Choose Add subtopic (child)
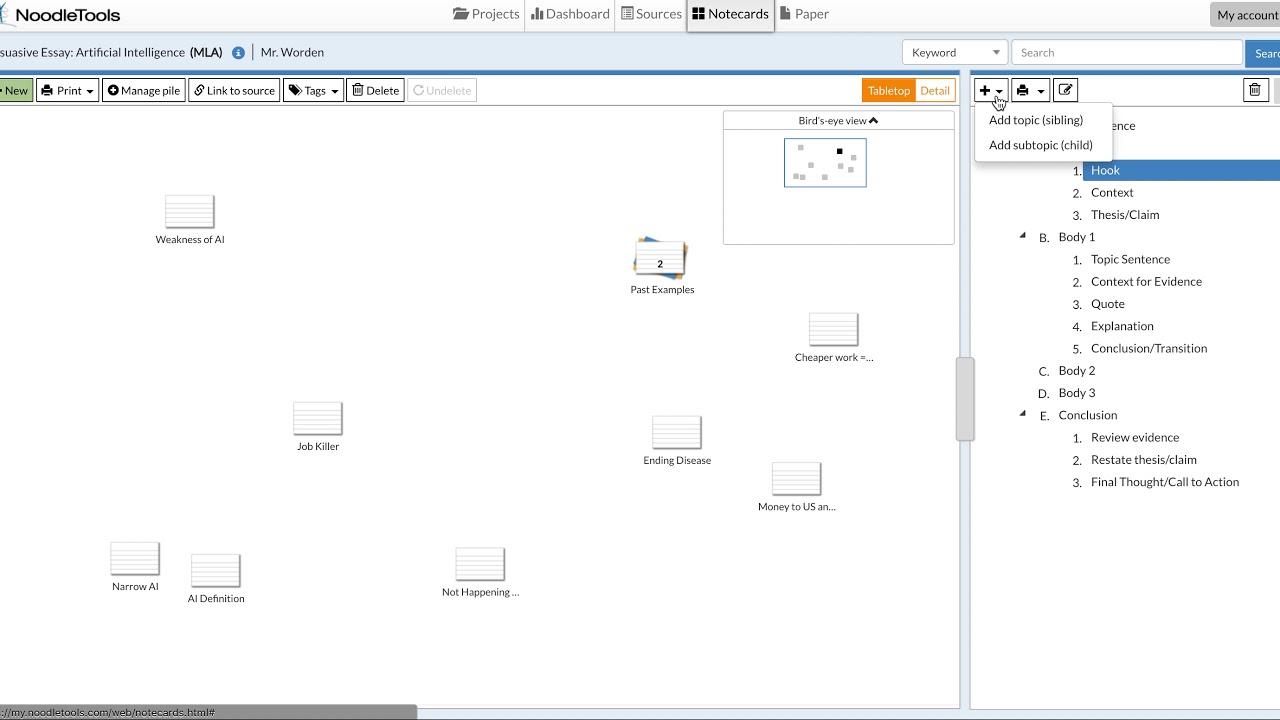The image size is (1280, 720). pos(1041,145)
